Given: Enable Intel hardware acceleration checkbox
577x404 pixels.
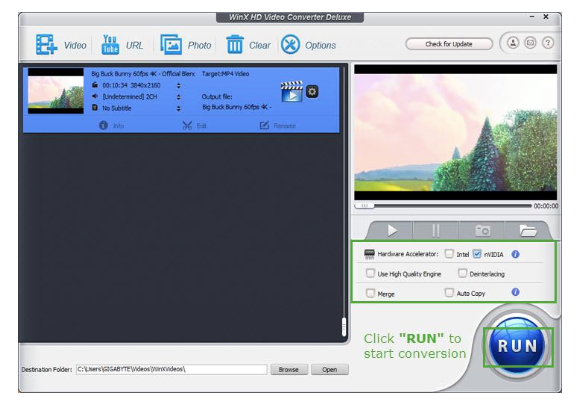Looking at the screenshot, I should (449, 254).
